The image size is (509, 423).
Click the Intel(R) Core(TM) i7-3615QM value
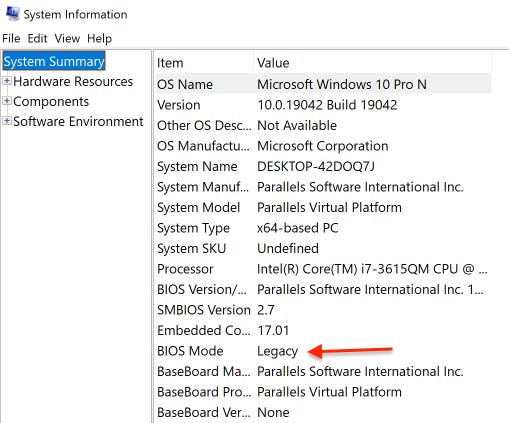[x=372, y=269]
